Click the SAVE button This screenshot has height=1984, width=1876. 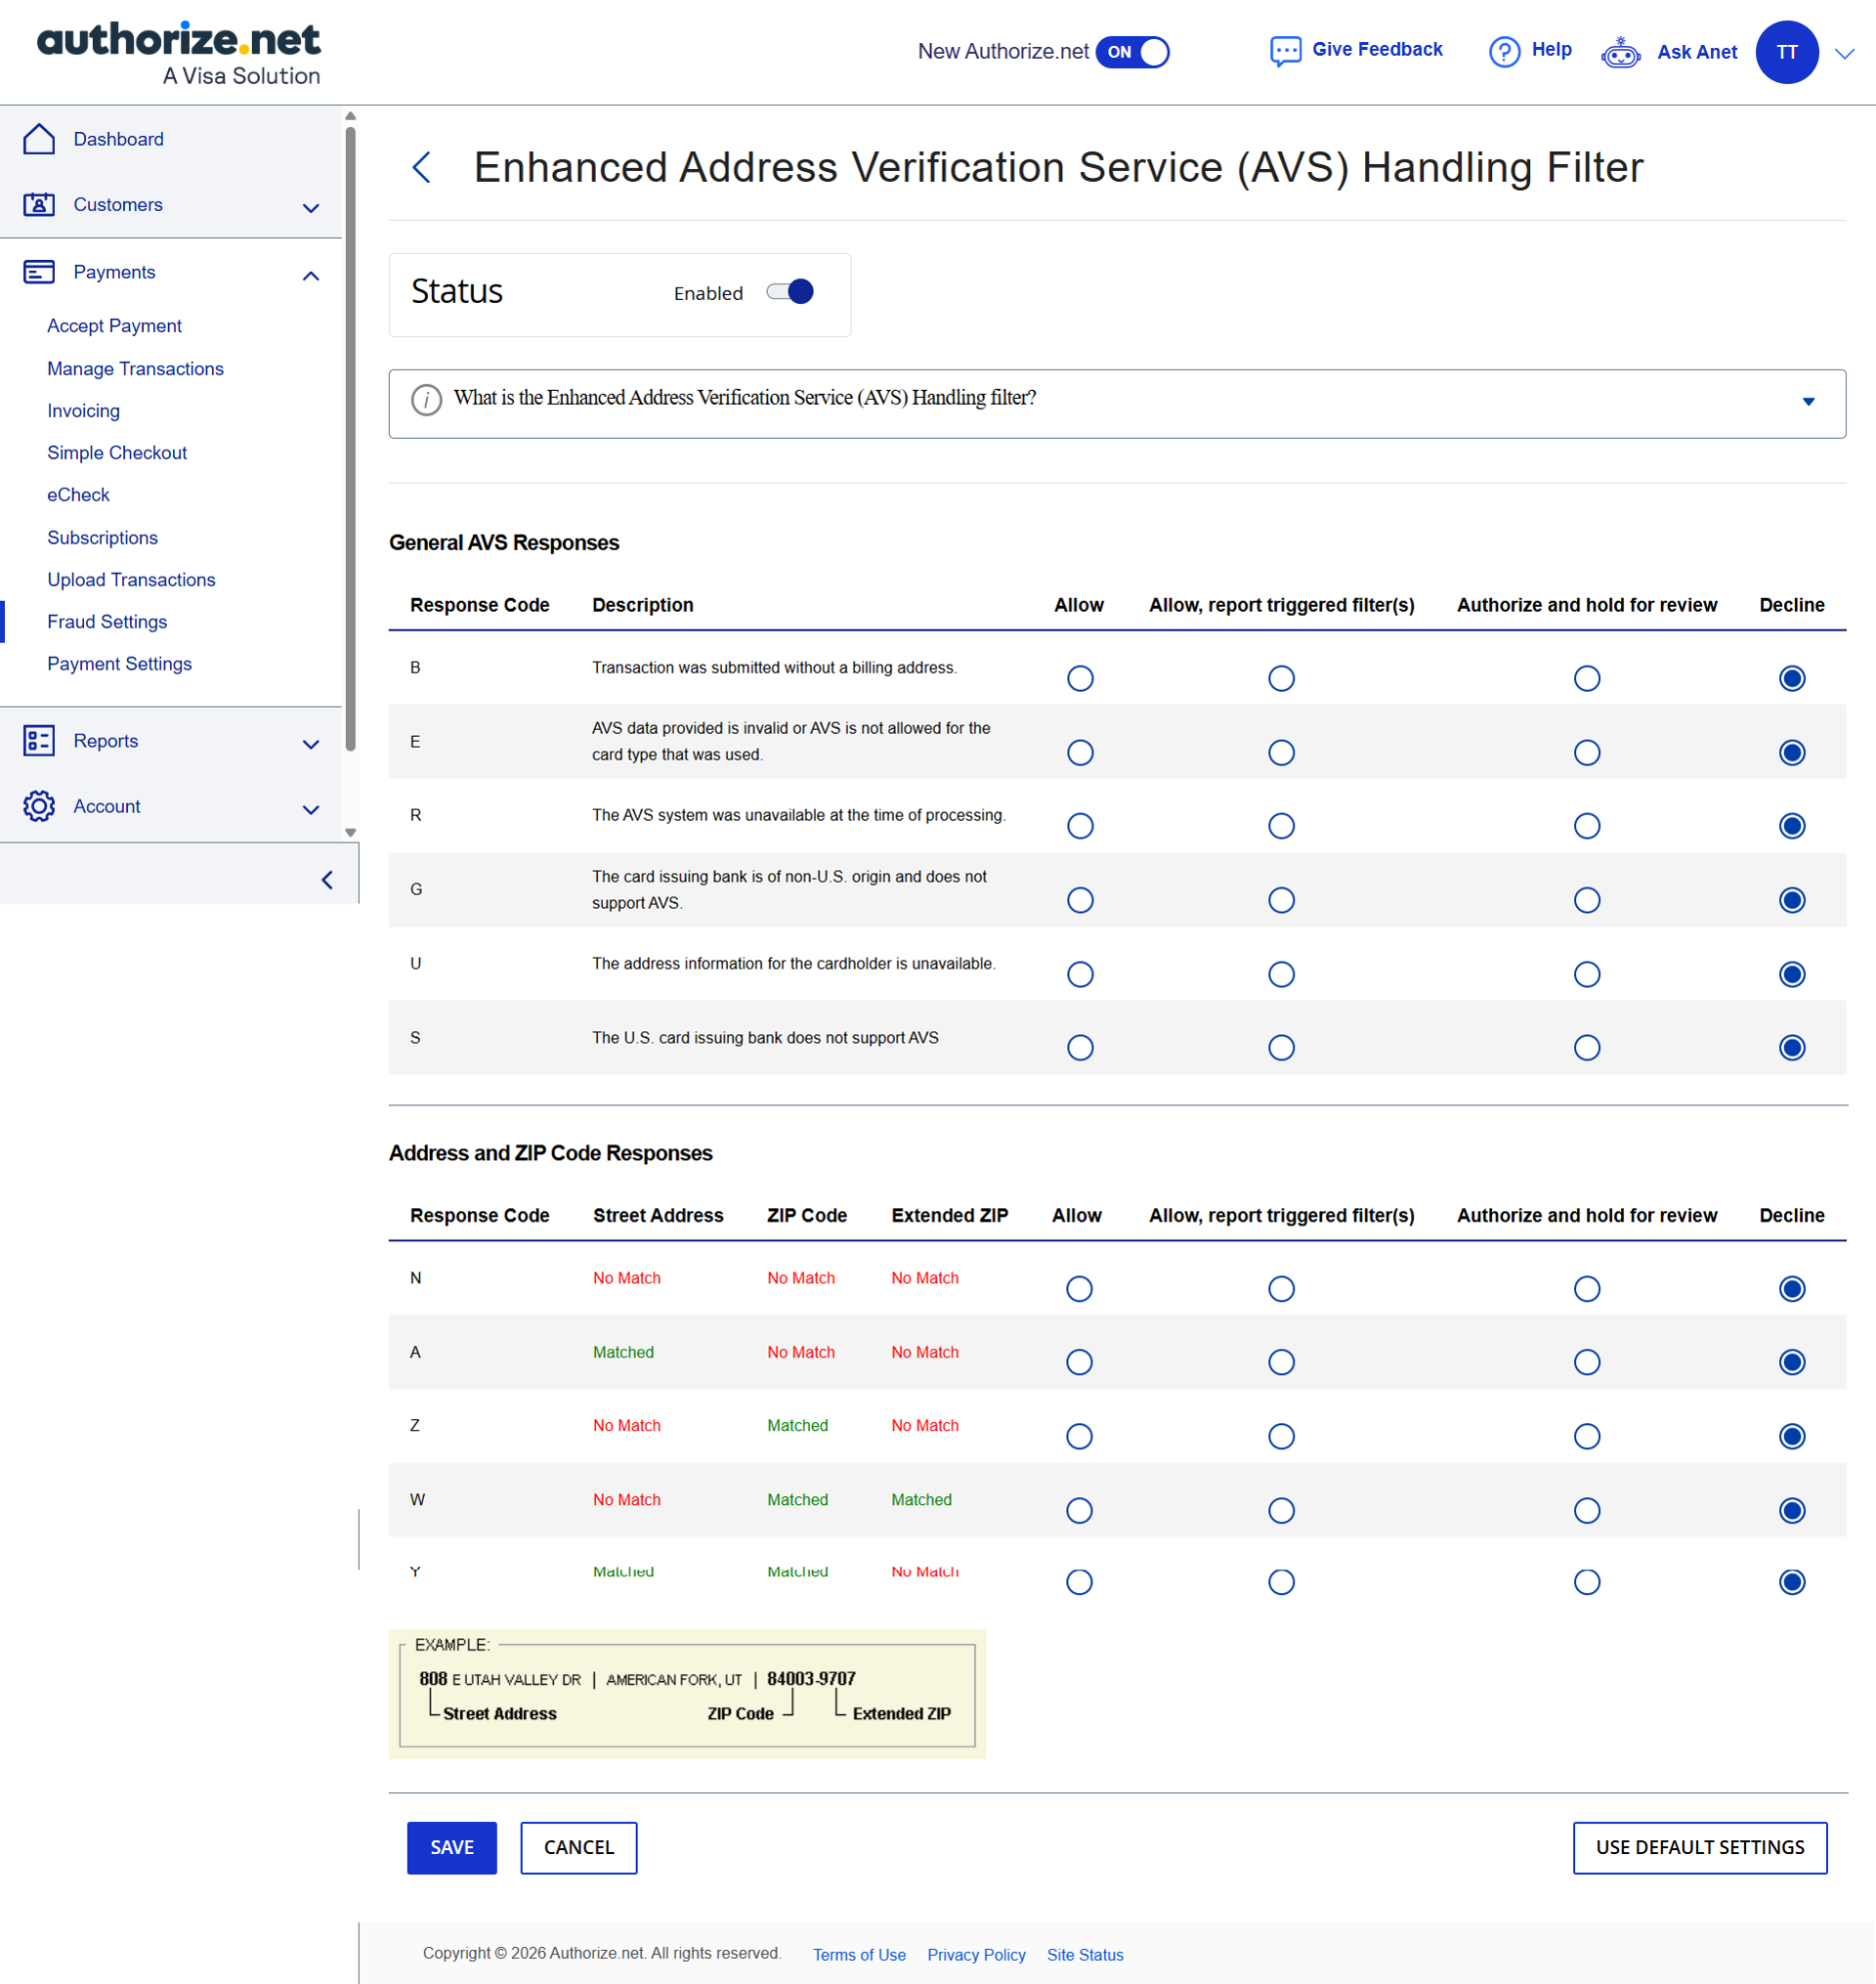tap(452, 1848)
